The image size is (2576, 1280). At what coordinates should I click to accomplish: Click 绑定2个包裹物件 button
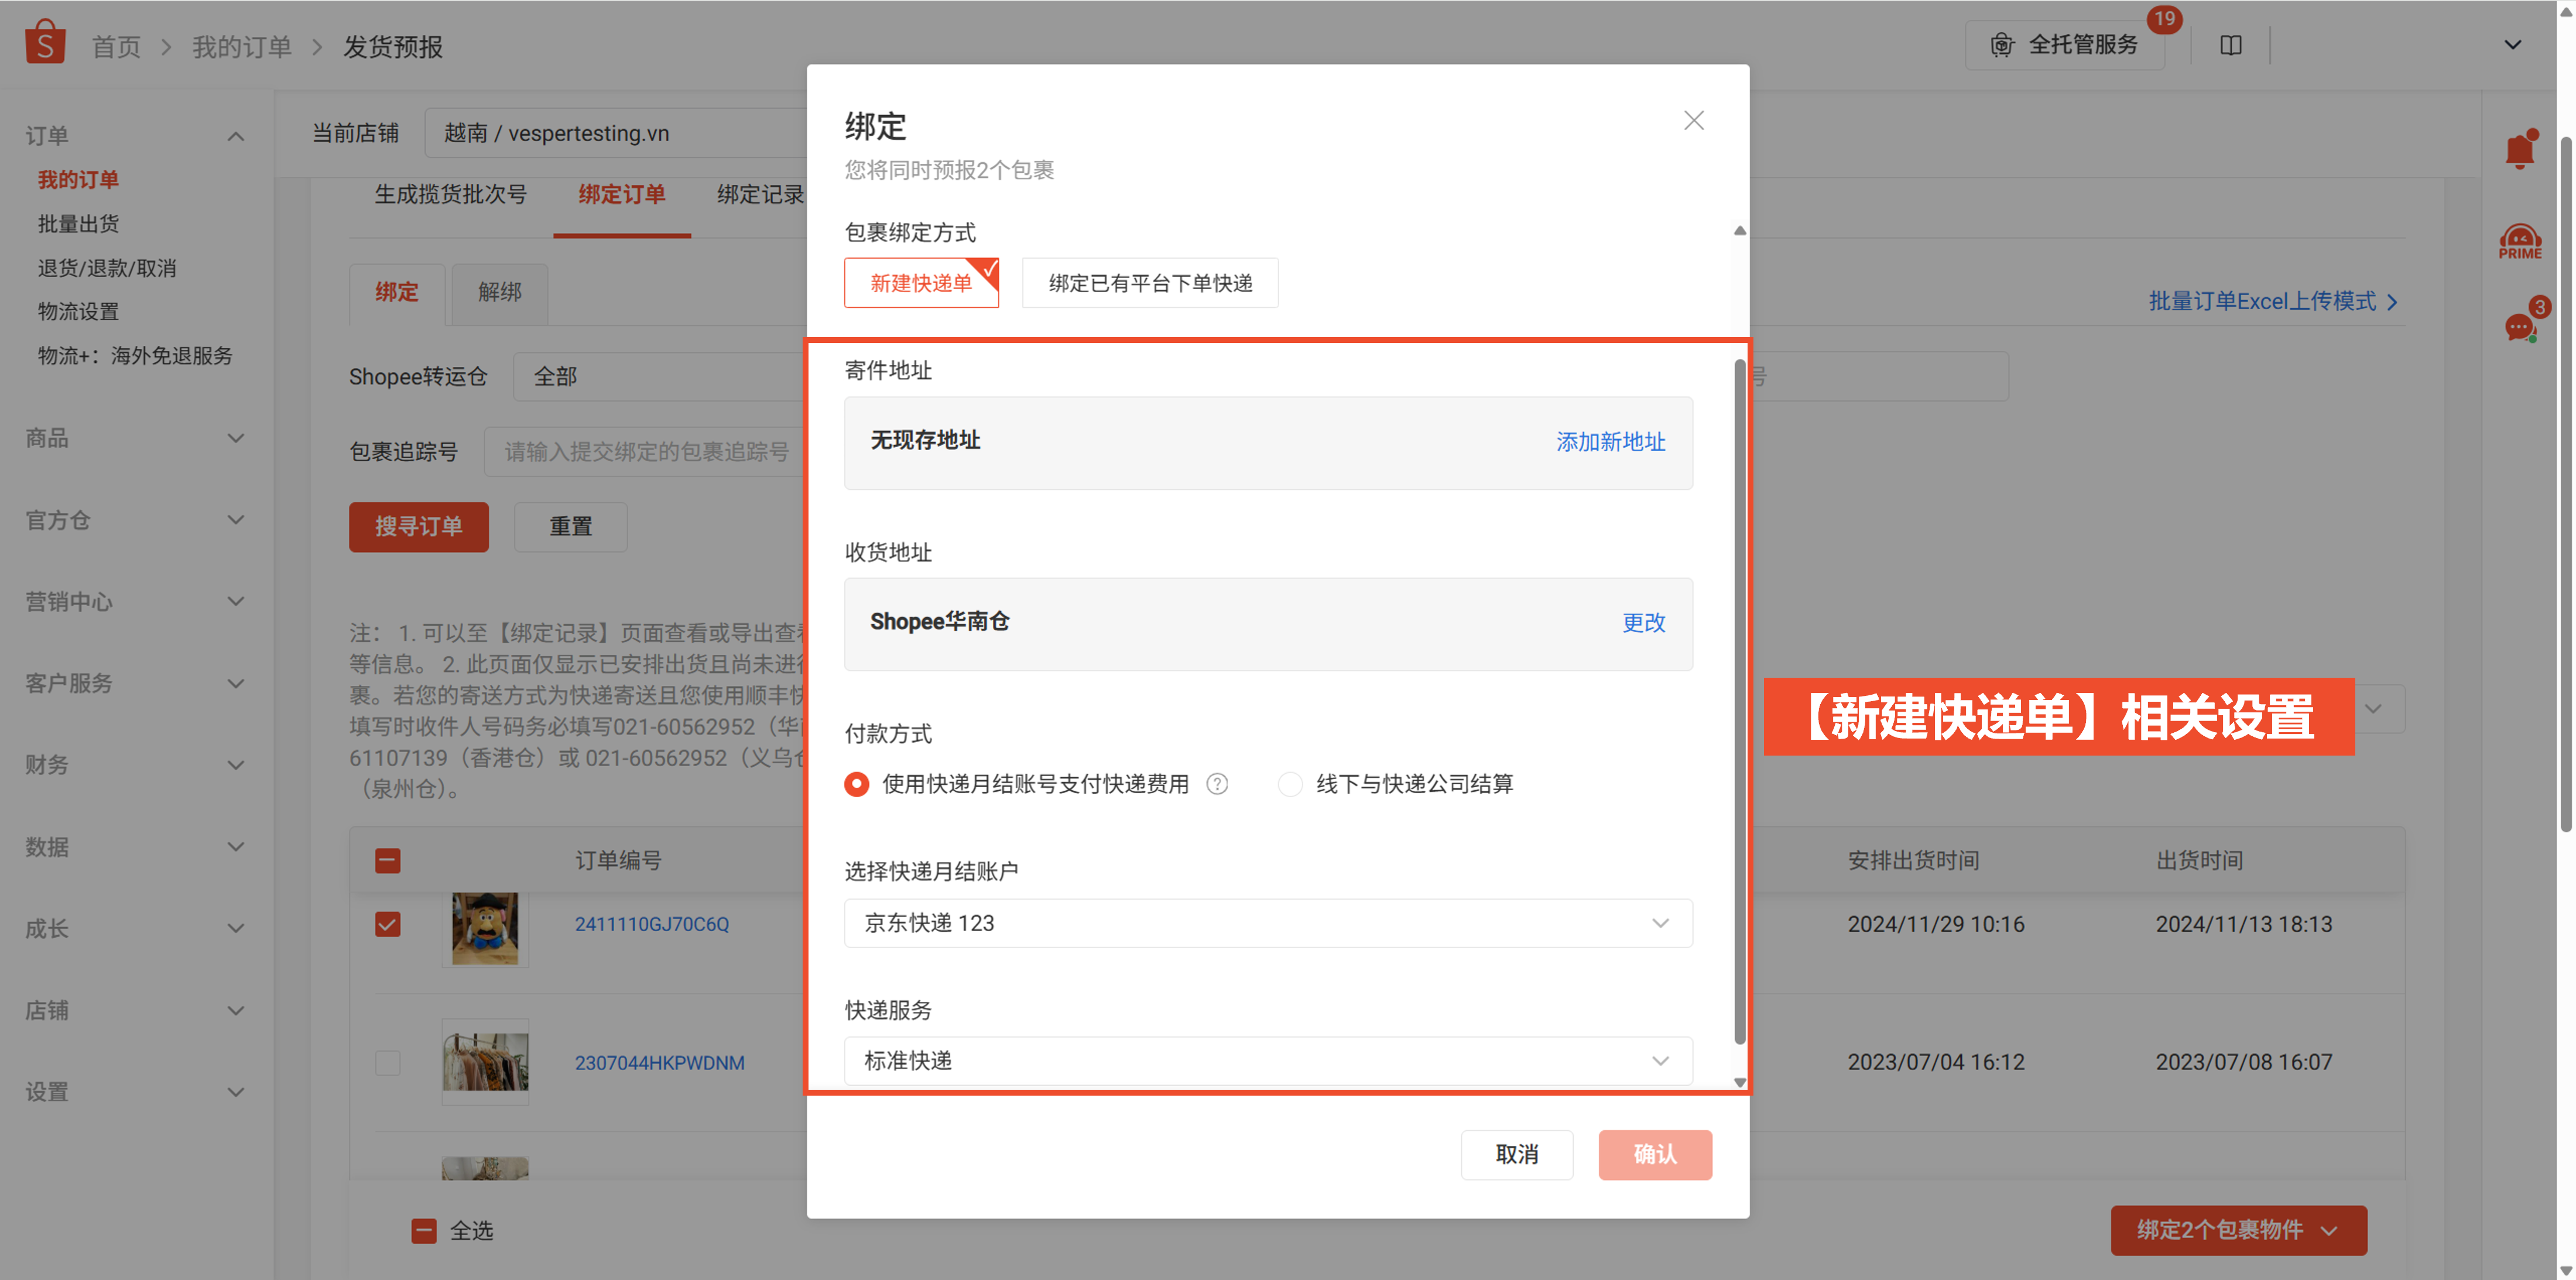[2238, 1231]
